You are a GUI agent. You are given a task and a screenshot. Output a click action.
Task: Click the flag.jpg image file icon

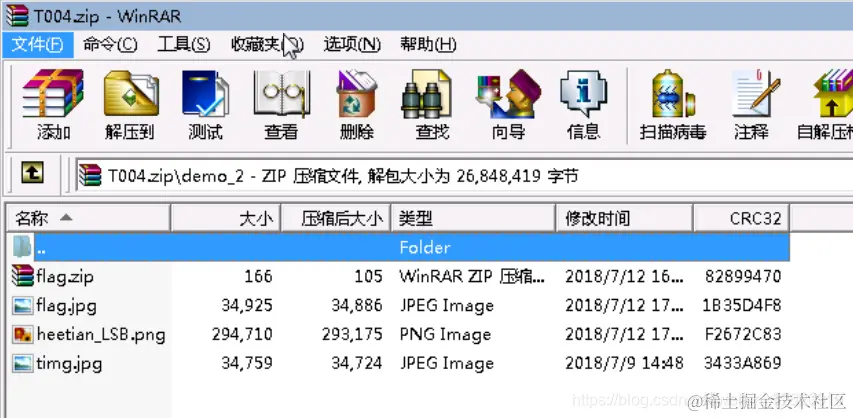(x=22, y=305)
